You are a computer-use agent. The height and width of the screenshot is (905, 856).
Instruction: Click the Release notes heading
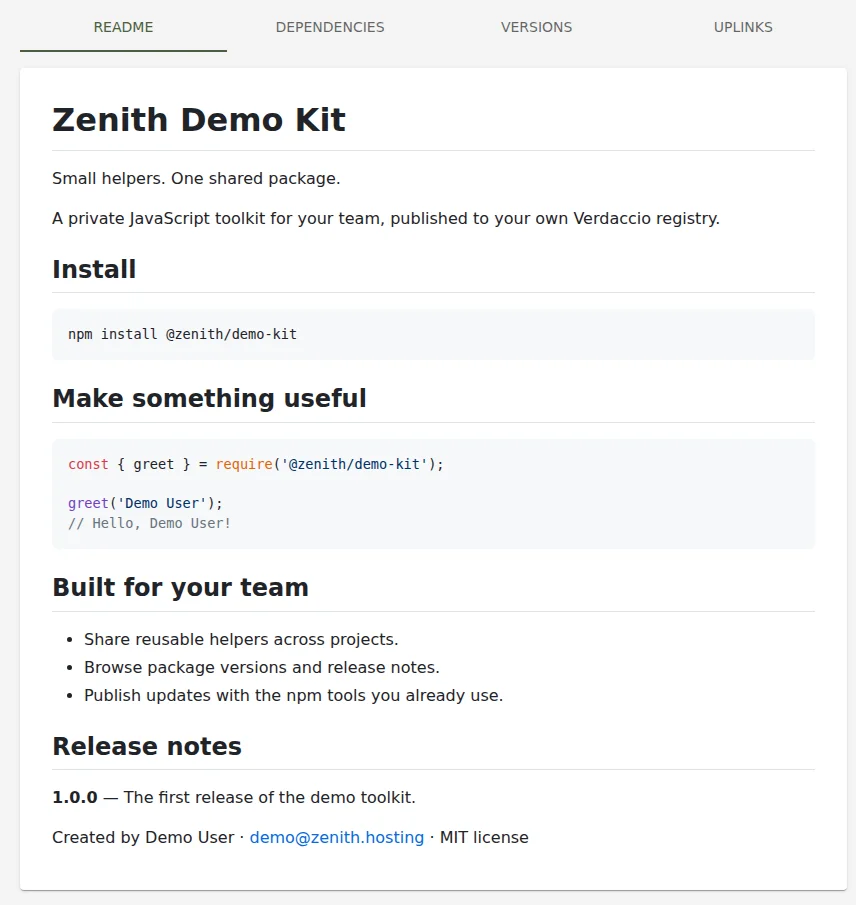tap(147, 746)
